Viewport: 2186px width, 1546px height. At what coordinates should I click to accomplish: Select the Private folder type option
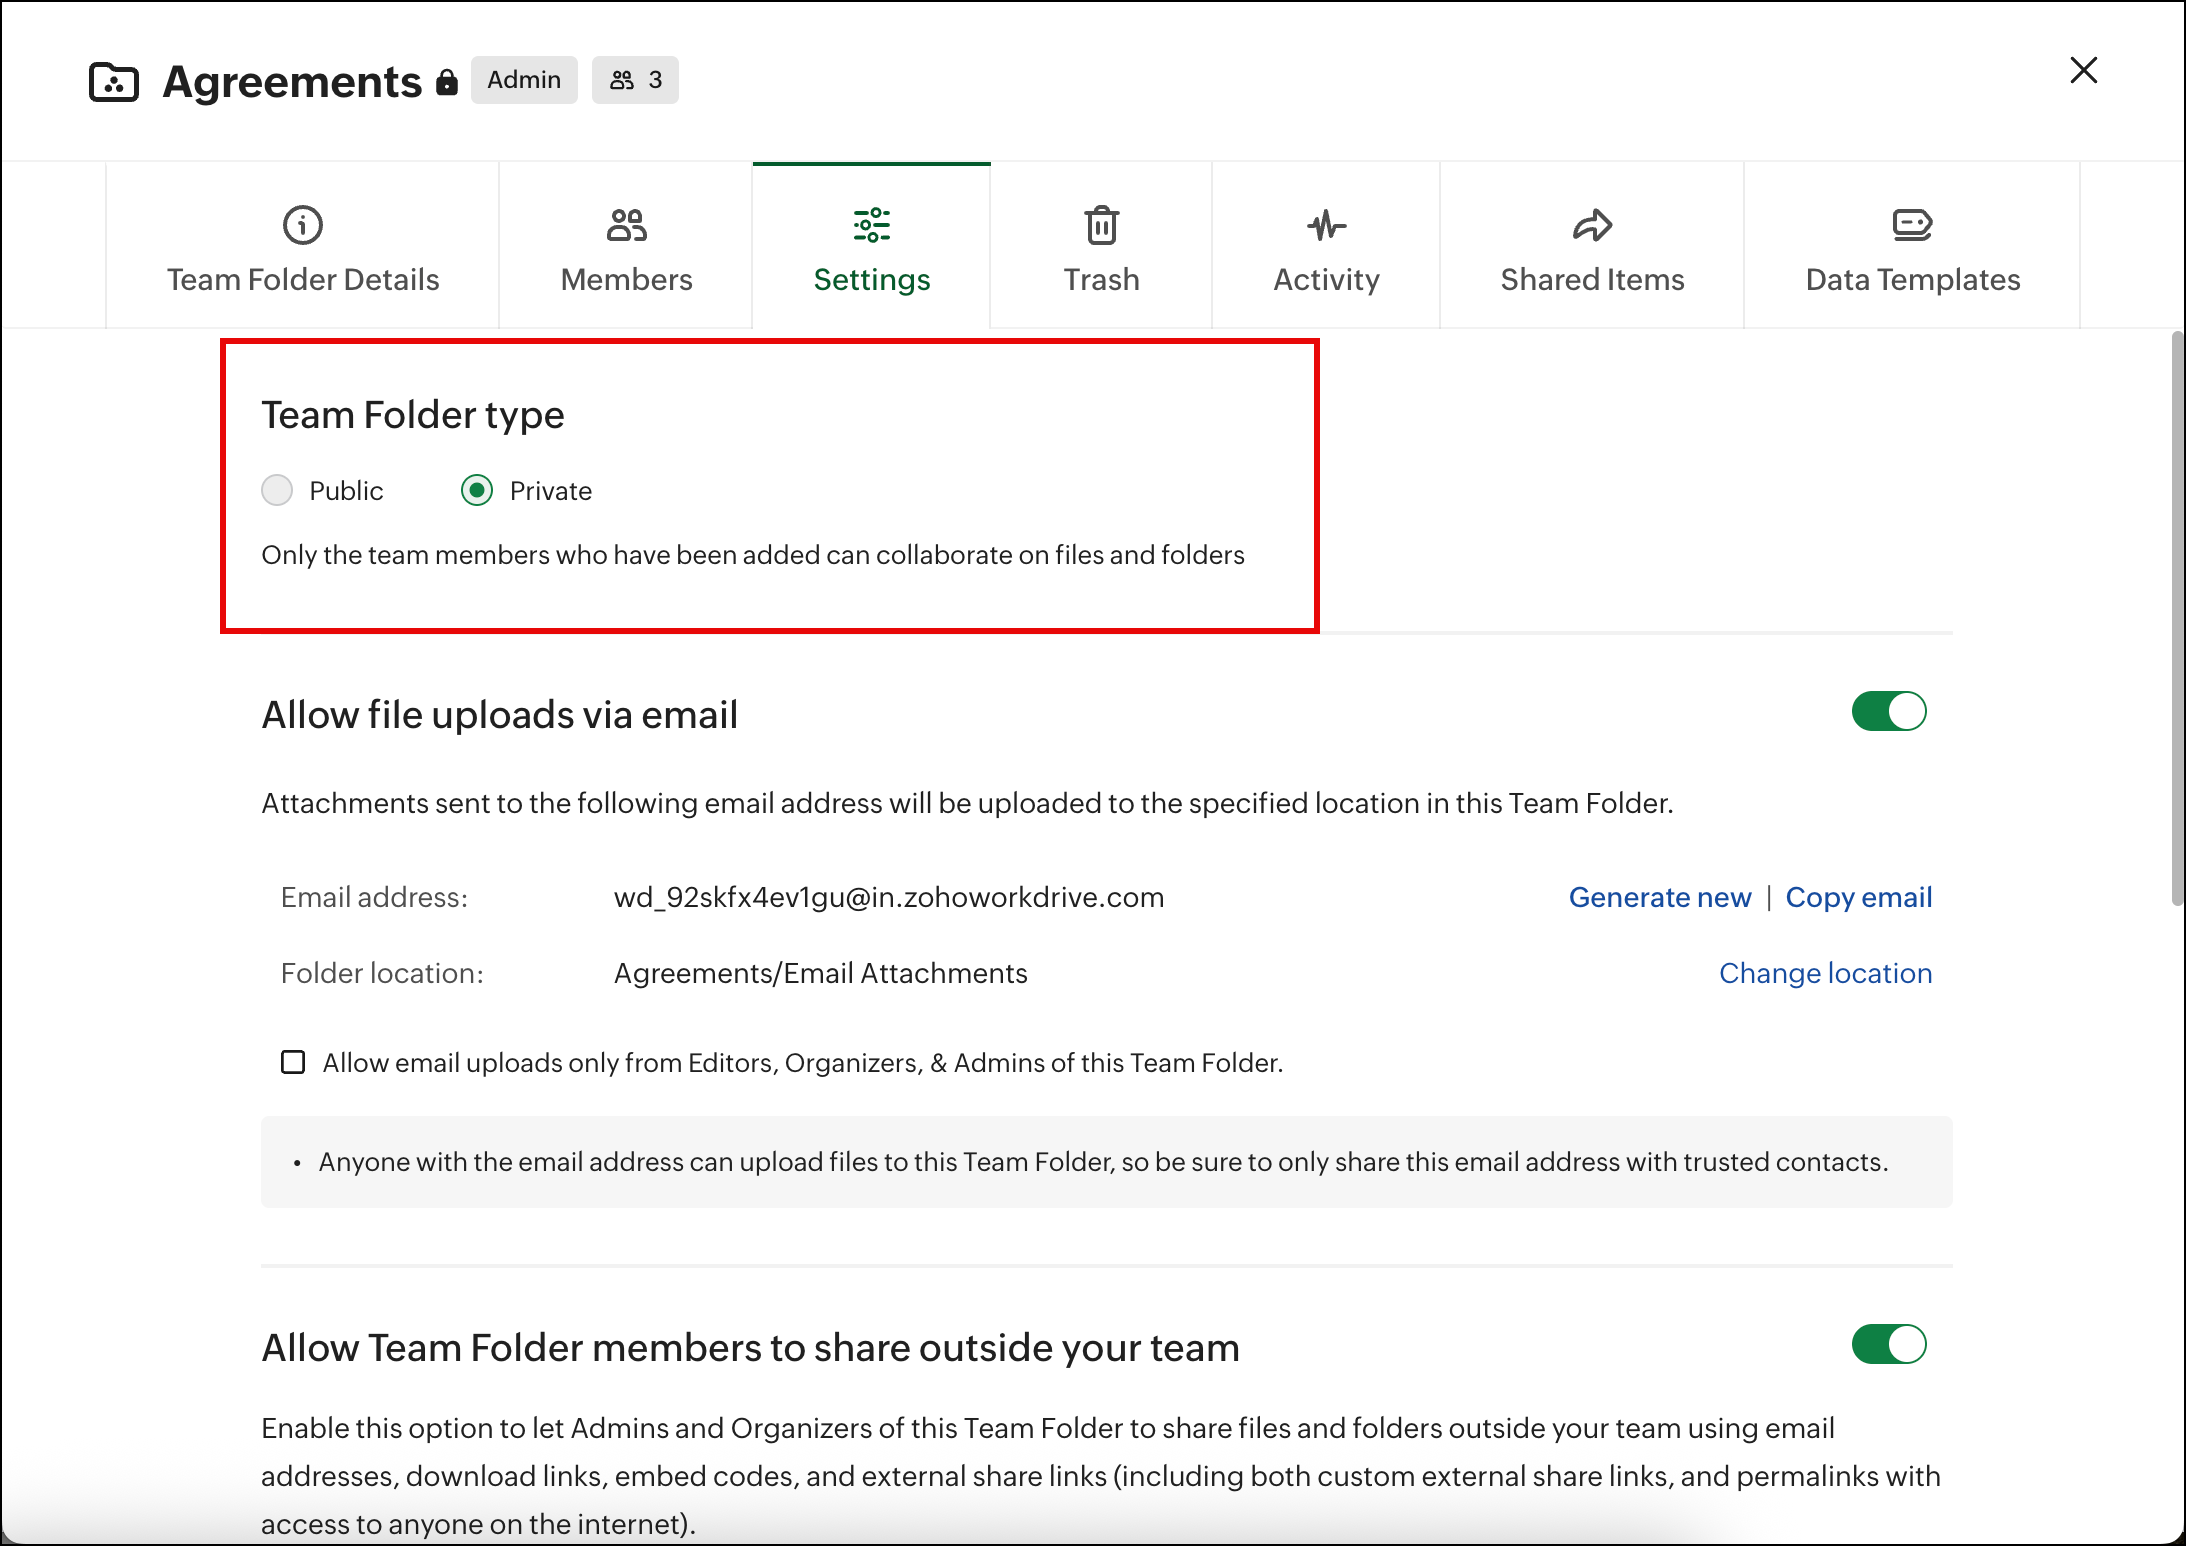[x=477, y=490]
